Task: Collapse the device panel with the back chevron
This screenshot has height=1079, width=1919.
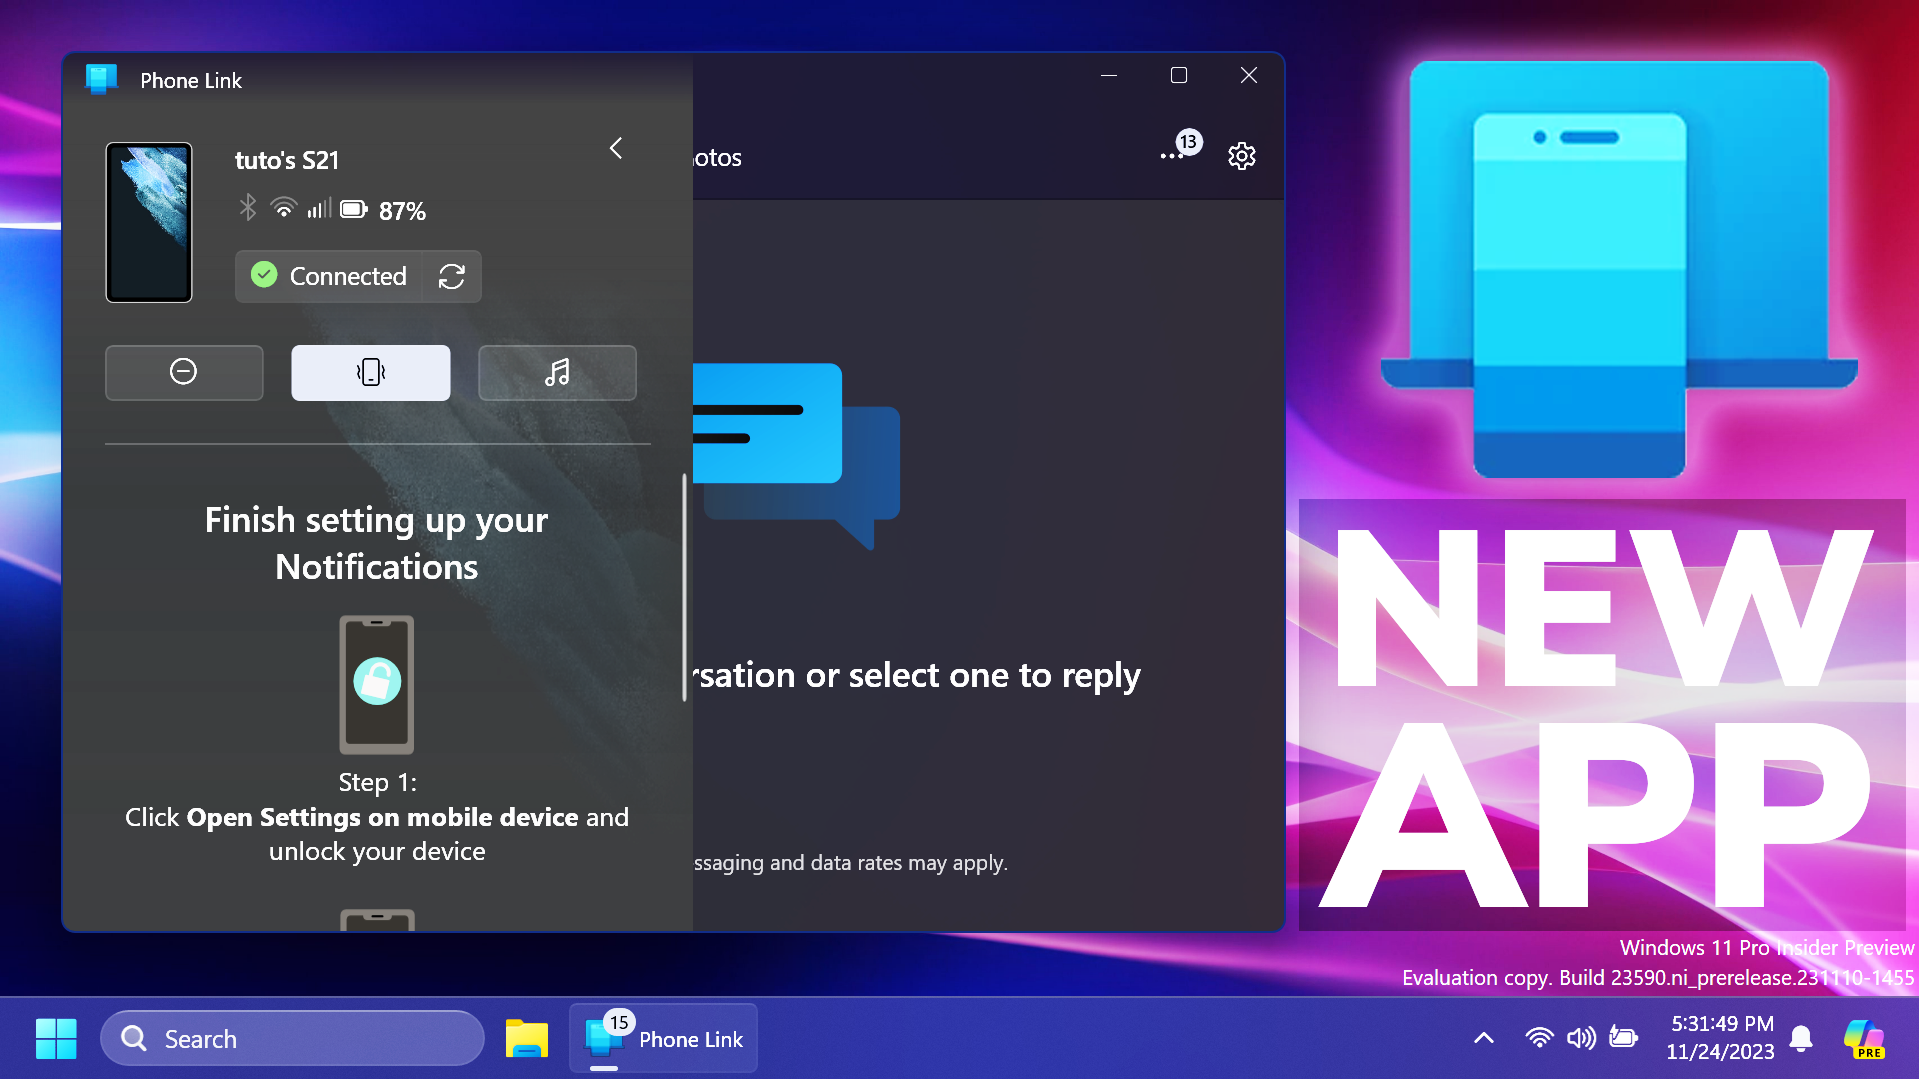Action: 615,147
